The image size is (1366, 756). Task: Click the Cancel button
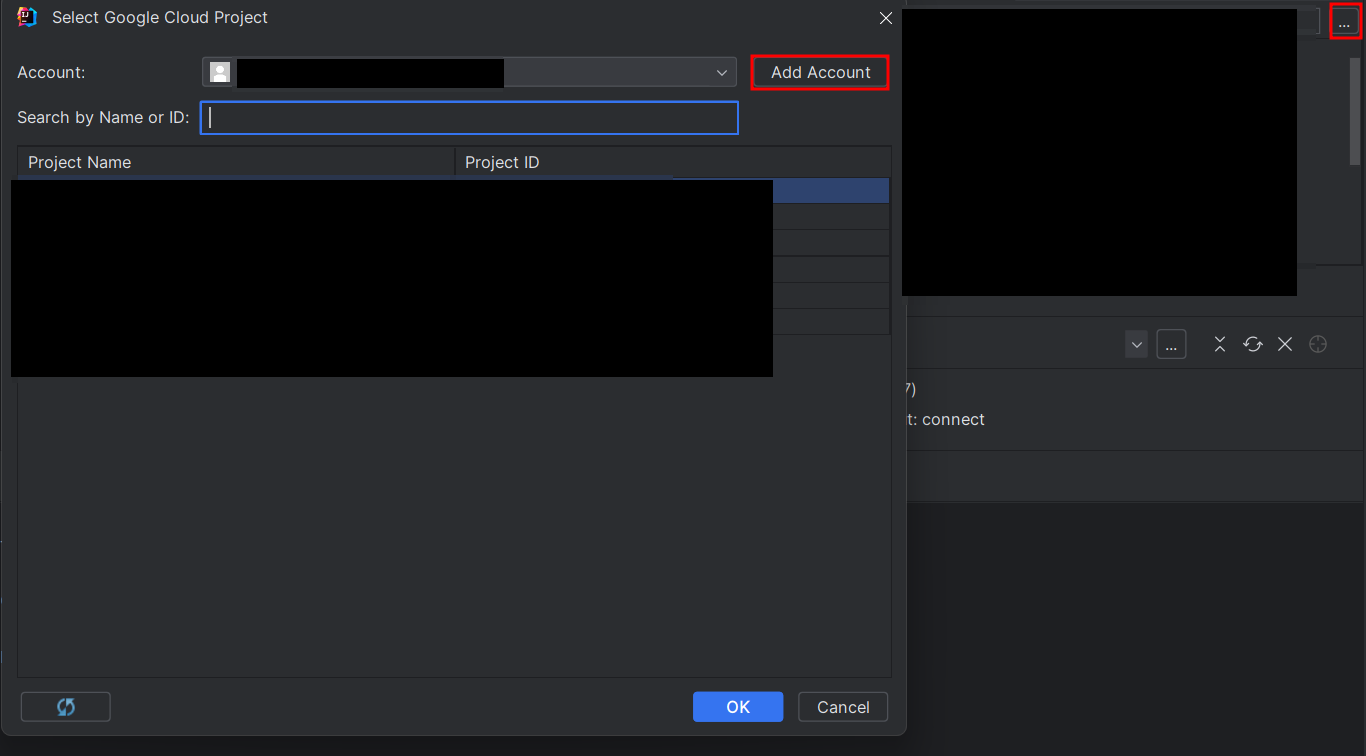coord(843,707)
